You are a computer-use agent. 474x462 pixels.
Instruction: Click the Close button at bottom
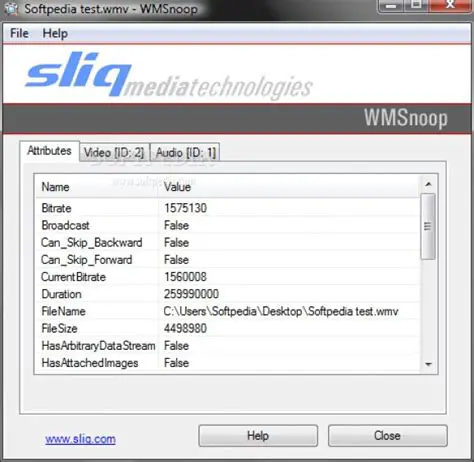coord(388,435)
